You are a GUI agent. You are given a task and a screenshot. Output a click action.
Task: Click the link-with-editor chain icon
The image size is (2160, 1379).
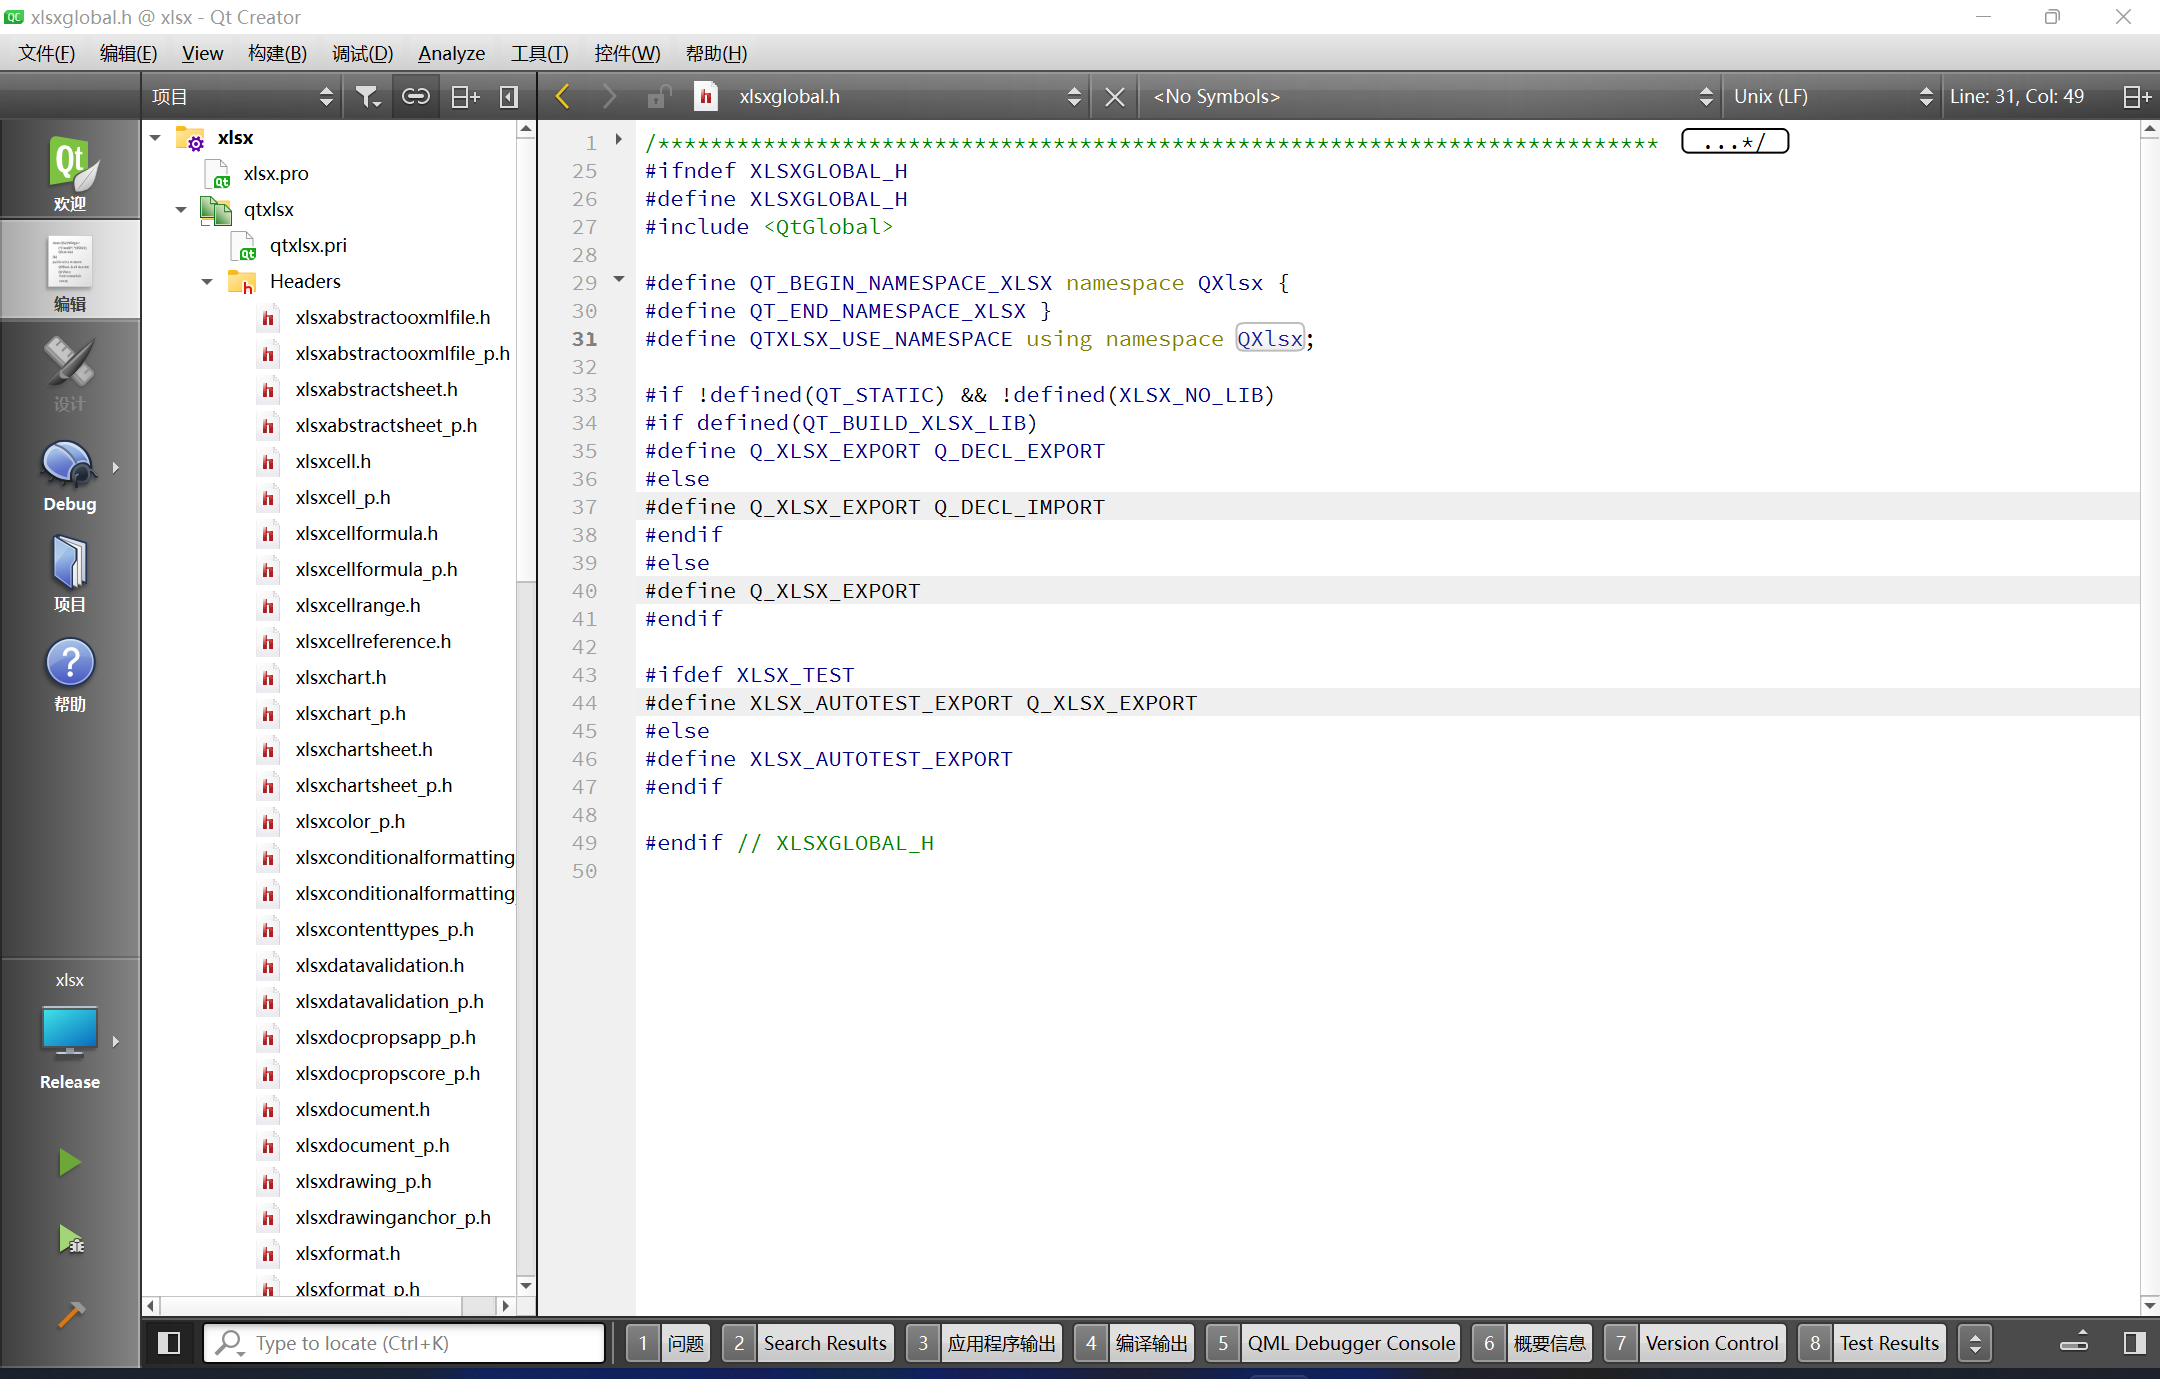tap(415, 96)
